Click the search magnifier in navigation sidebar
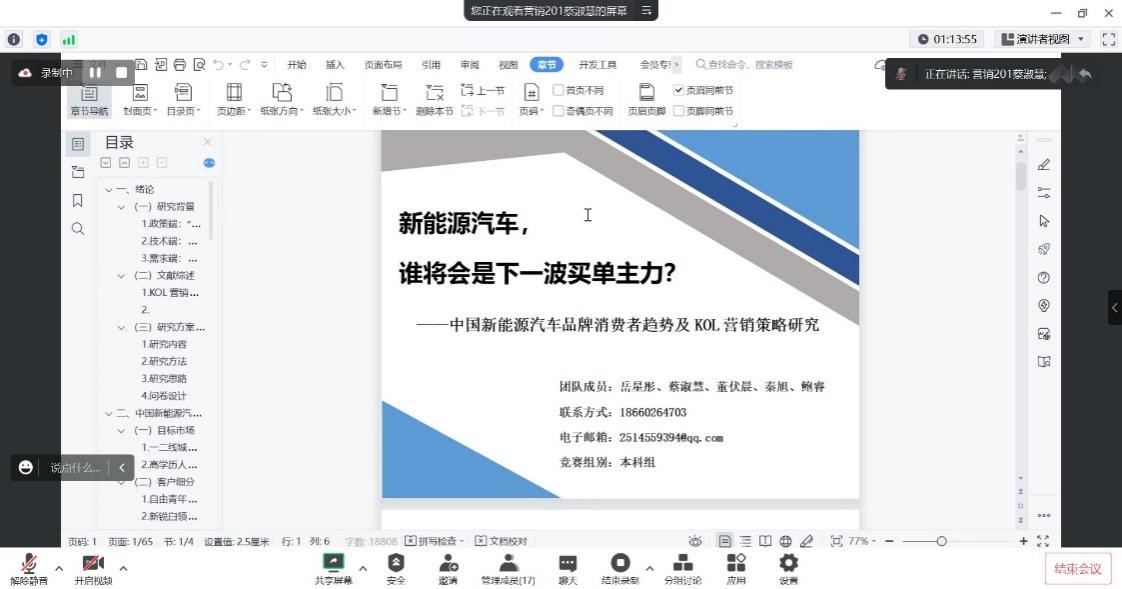The height and width of the screenshot is (589, 1122). (78, 229)
